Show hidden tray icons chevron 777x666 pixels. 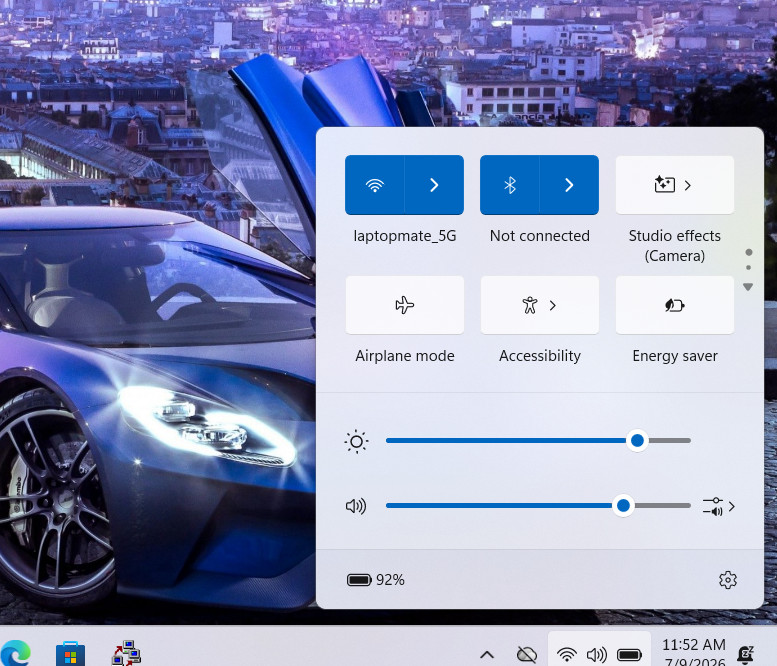pyautogui.click(x=487, y=655)
